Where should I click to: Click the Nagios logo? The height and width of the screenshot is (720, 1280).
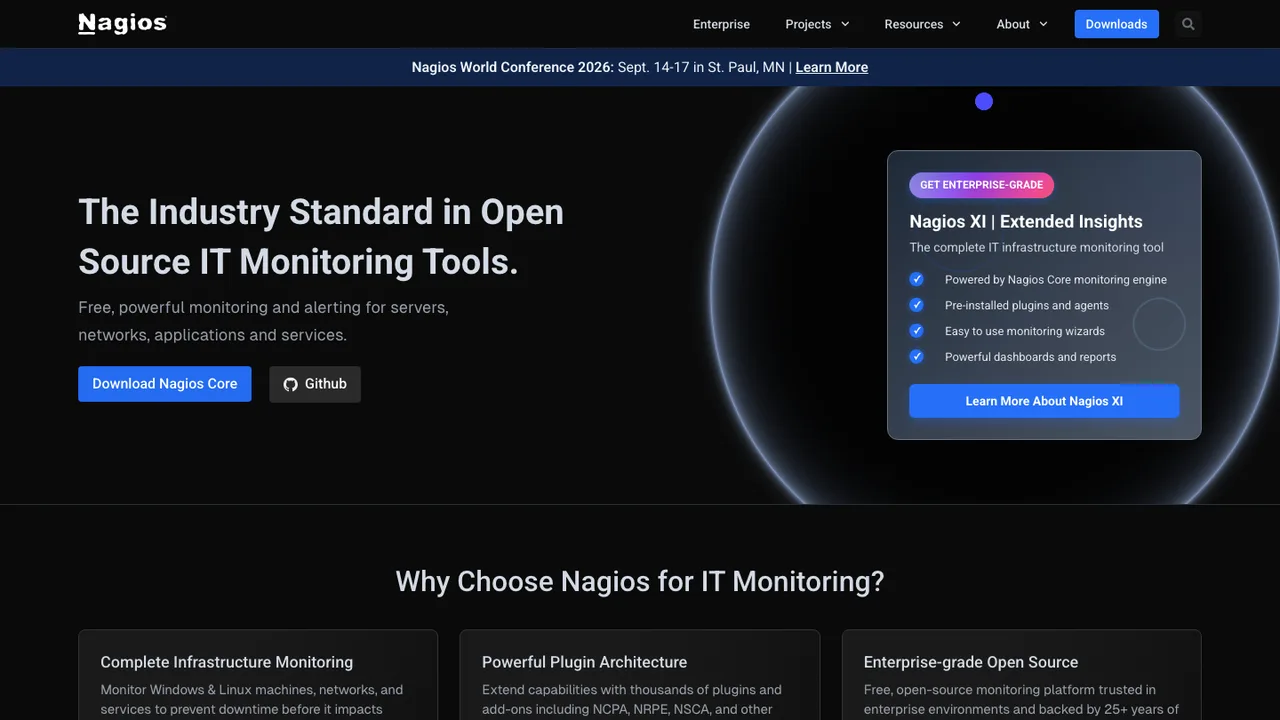[x=122, y=23]
